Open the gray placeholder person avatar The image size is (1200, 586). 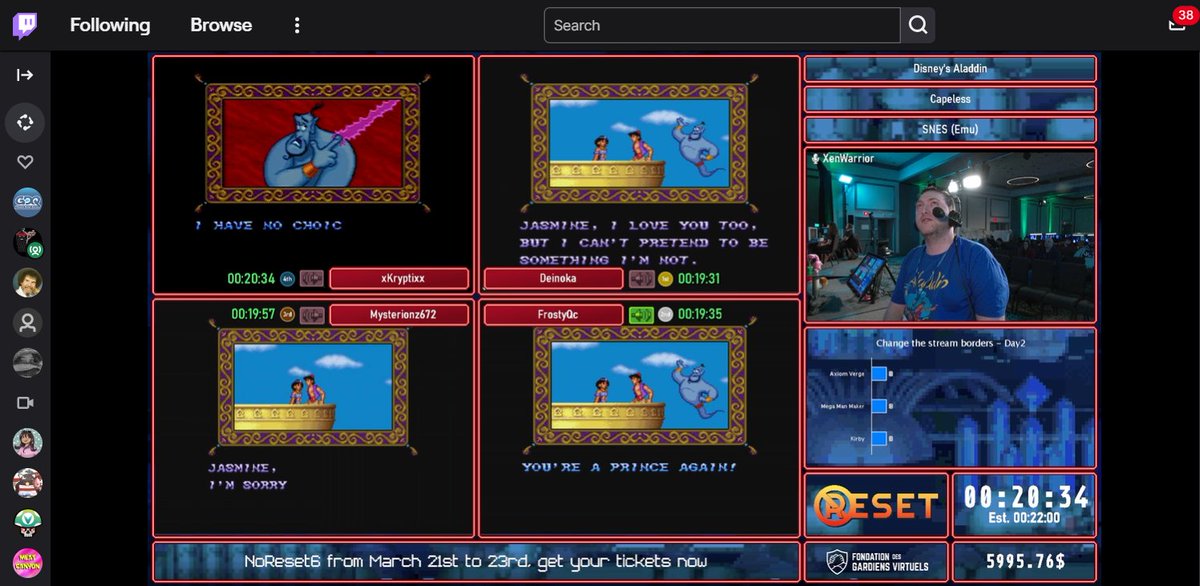click(27, 323)
